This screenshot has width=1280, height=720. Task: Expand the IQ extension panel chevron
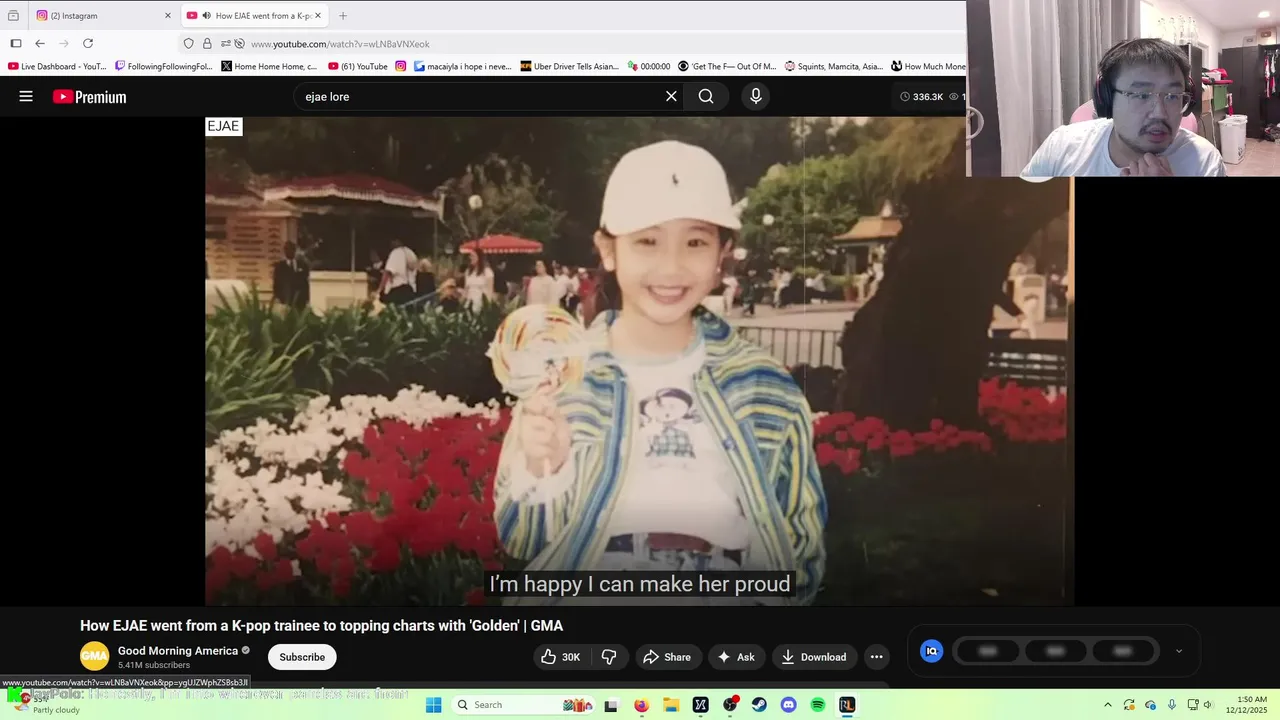1178,651
